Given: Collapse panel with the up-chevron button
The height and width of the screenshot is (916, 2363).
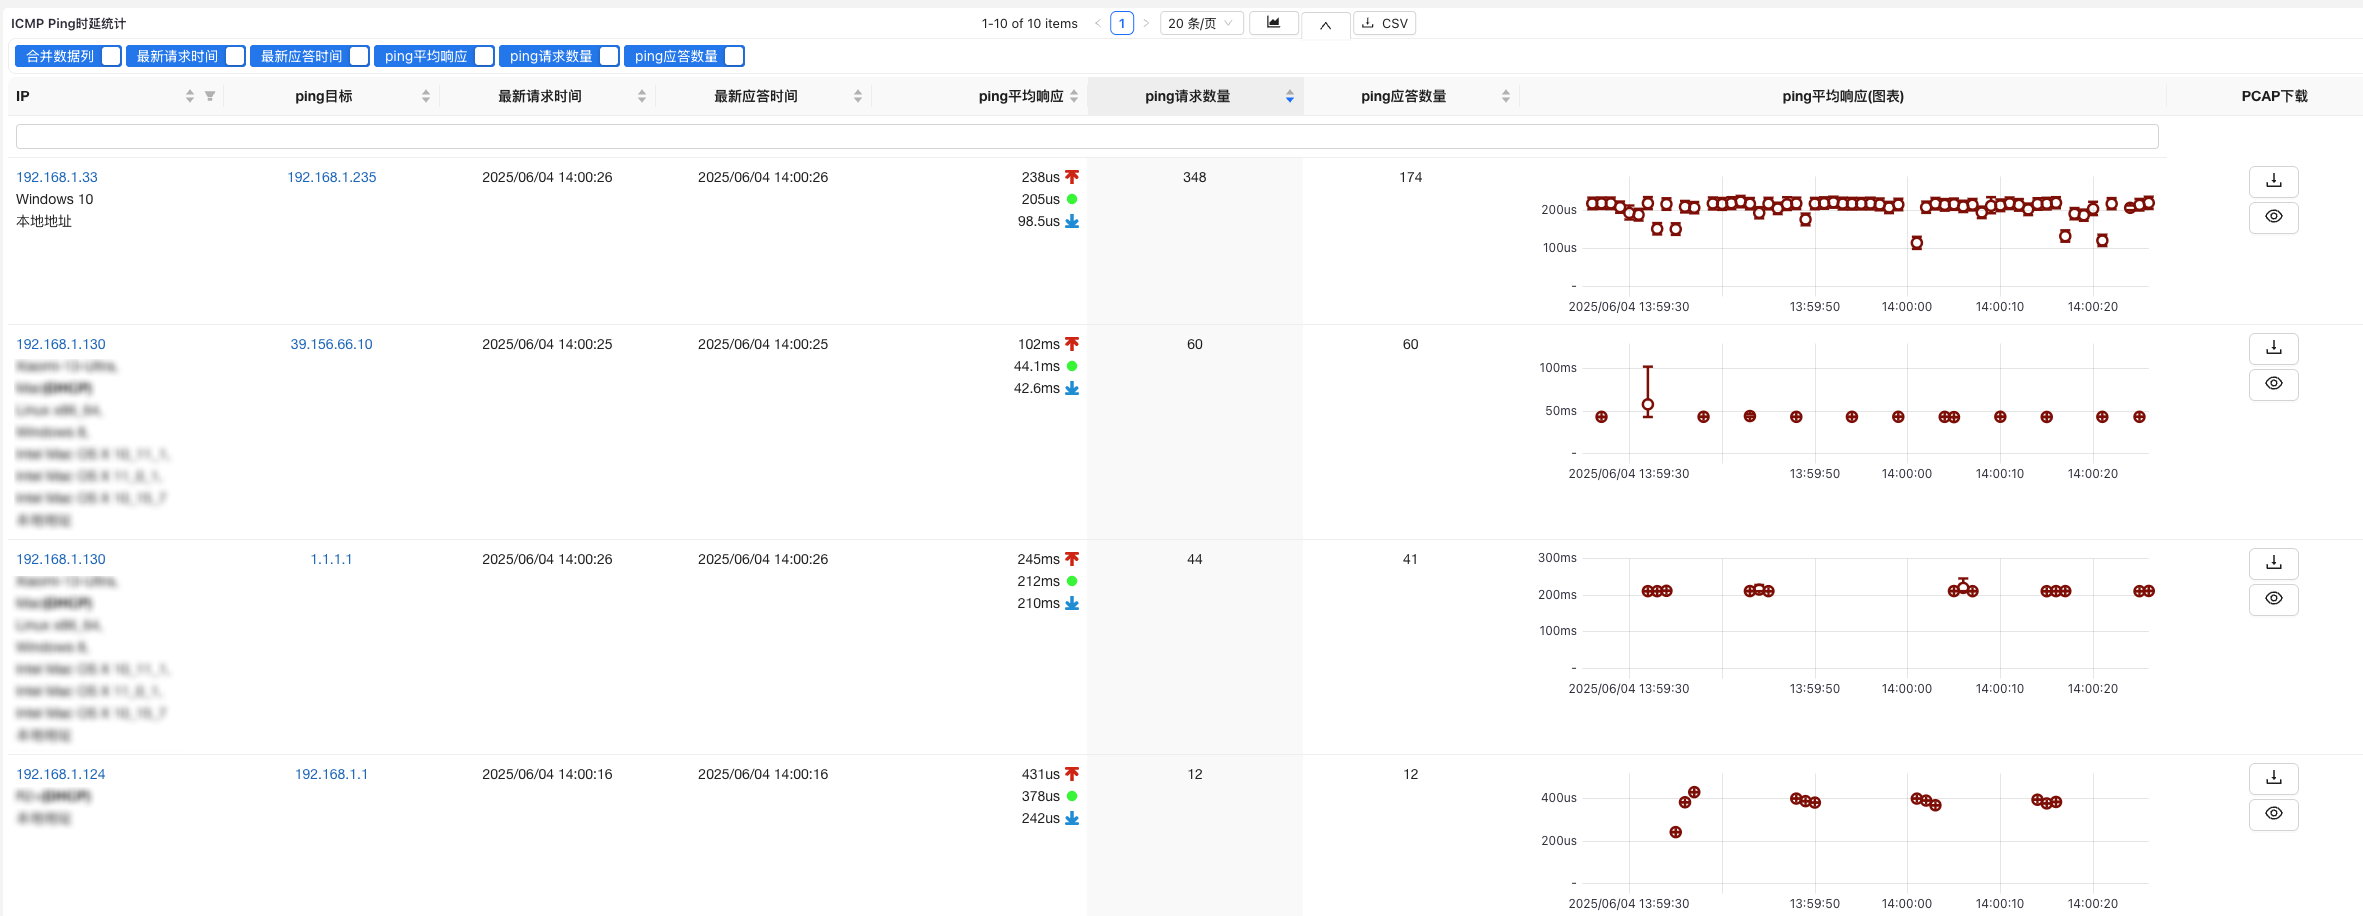Looking at the screenshot, I should [1325, 25].
